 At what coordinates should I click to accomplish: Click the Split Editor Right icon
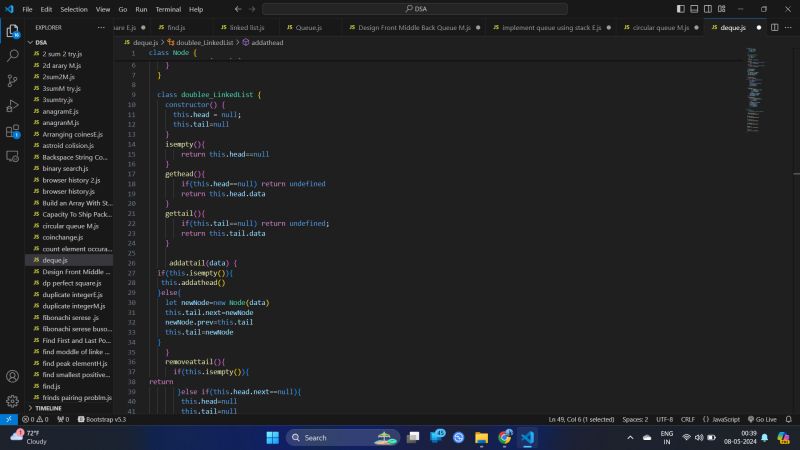pos(774,28)
